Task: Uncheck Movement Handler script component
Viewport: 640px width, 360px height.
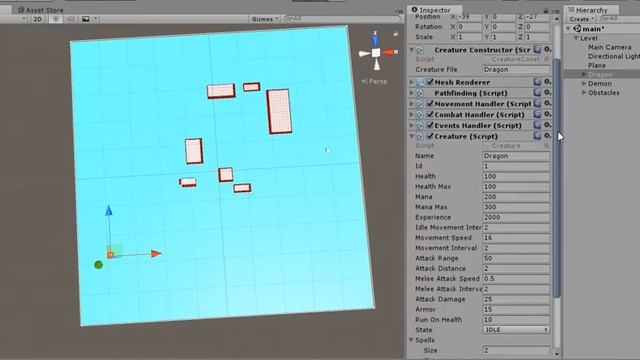Action: click(x=430, y=104)
